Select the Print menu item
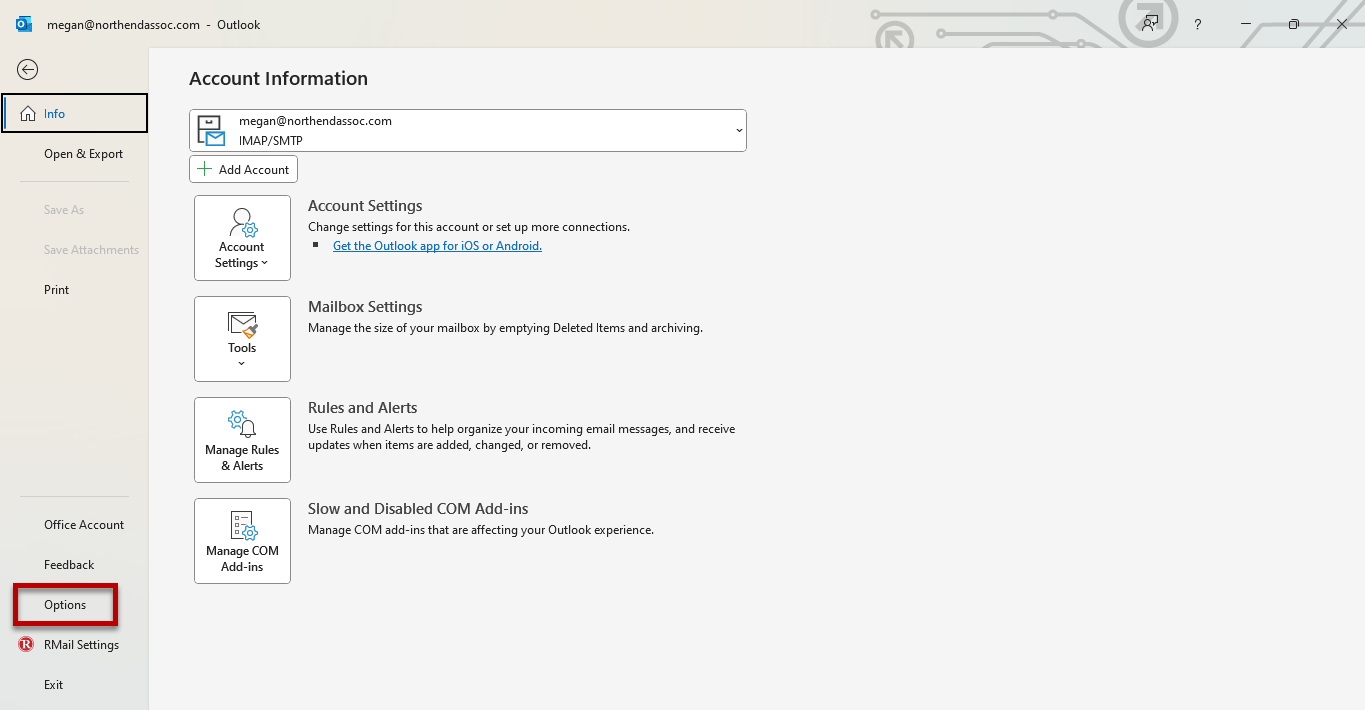 pos(57,290)
